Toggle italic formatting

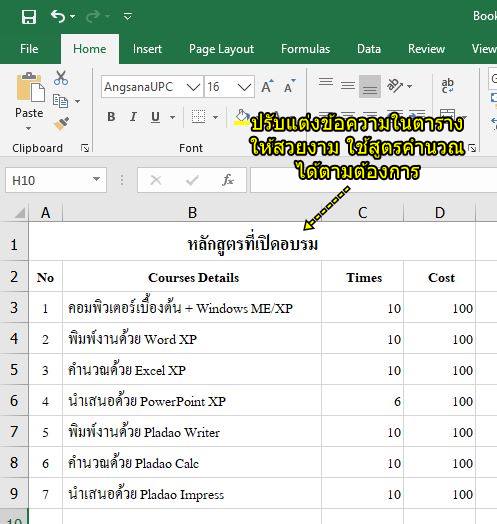(x=133, y=117)
